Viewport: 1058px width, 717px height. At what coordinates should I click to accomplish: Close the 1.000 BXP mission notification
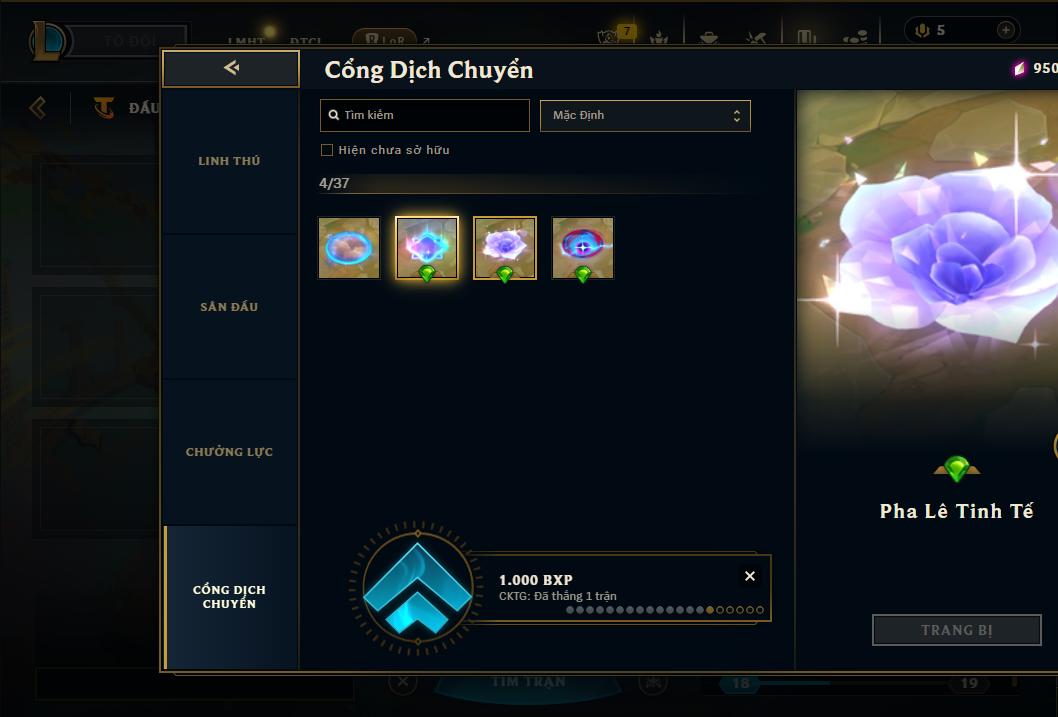pyautogui.click(x=750, y=576)
